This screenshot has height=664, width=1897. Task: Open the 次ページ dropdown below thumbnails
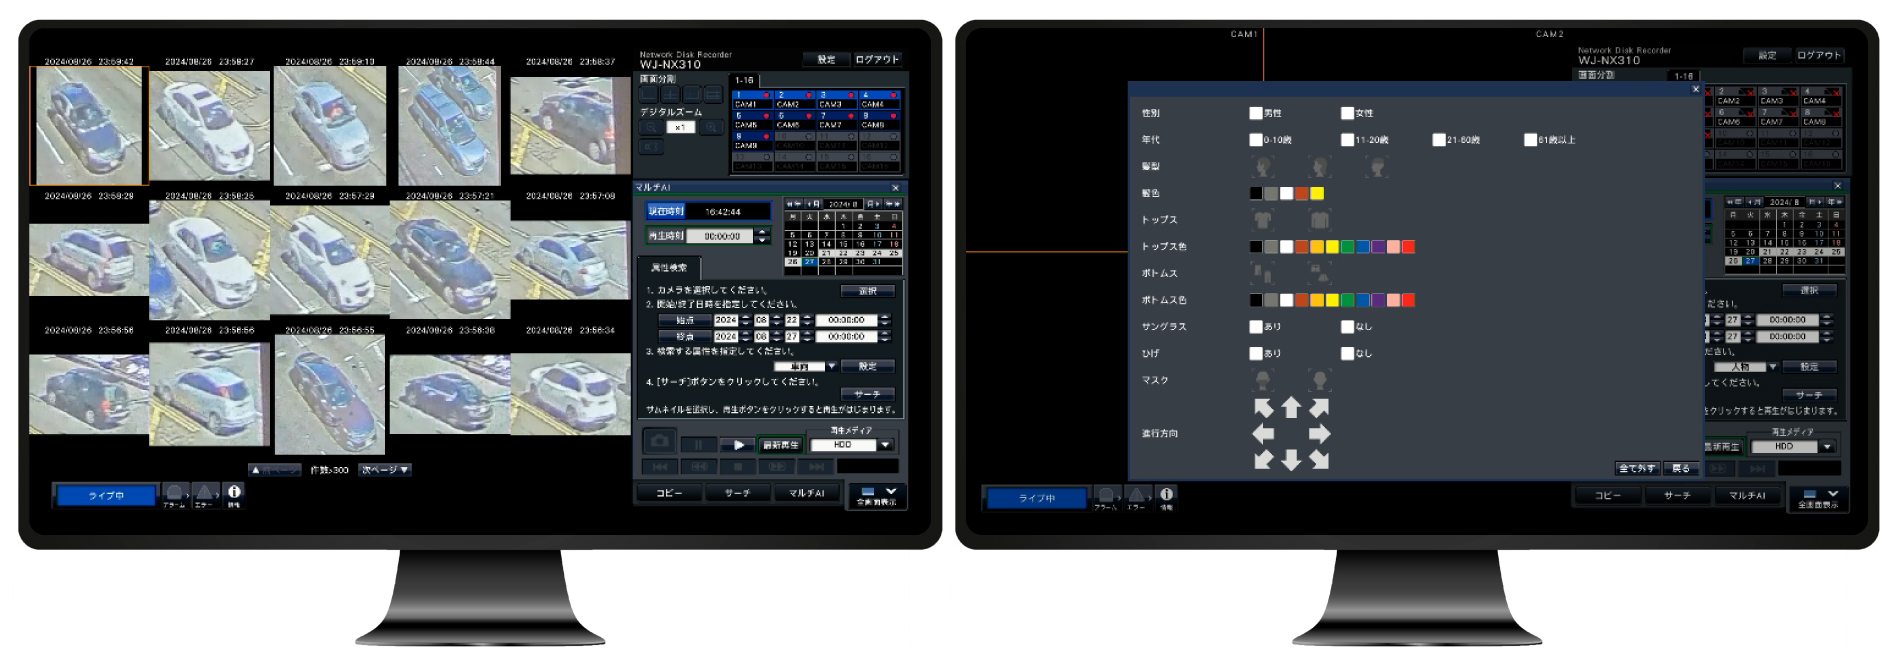(x=385, y=470)
